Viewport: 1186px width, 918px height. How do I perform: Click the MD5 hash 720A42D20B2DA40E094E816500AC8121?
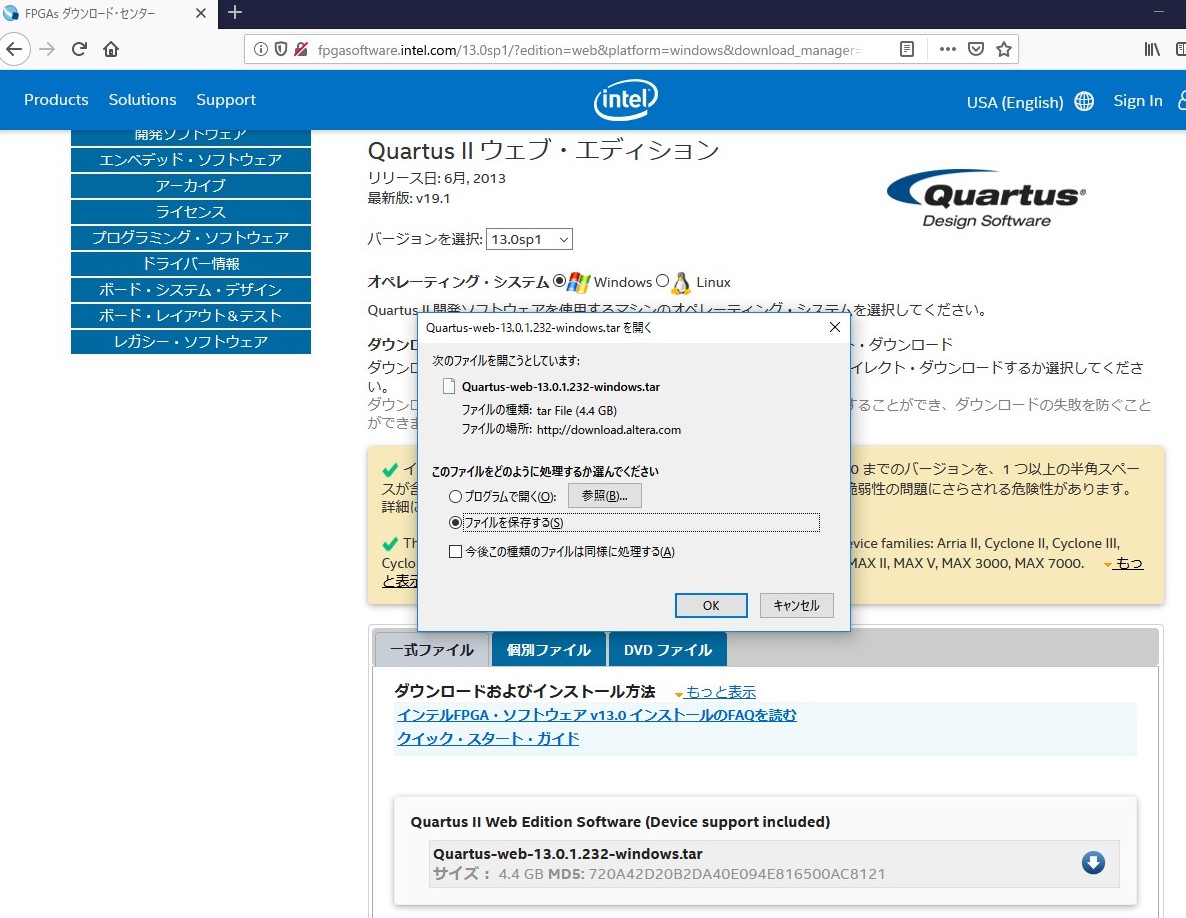click(737, 874)
